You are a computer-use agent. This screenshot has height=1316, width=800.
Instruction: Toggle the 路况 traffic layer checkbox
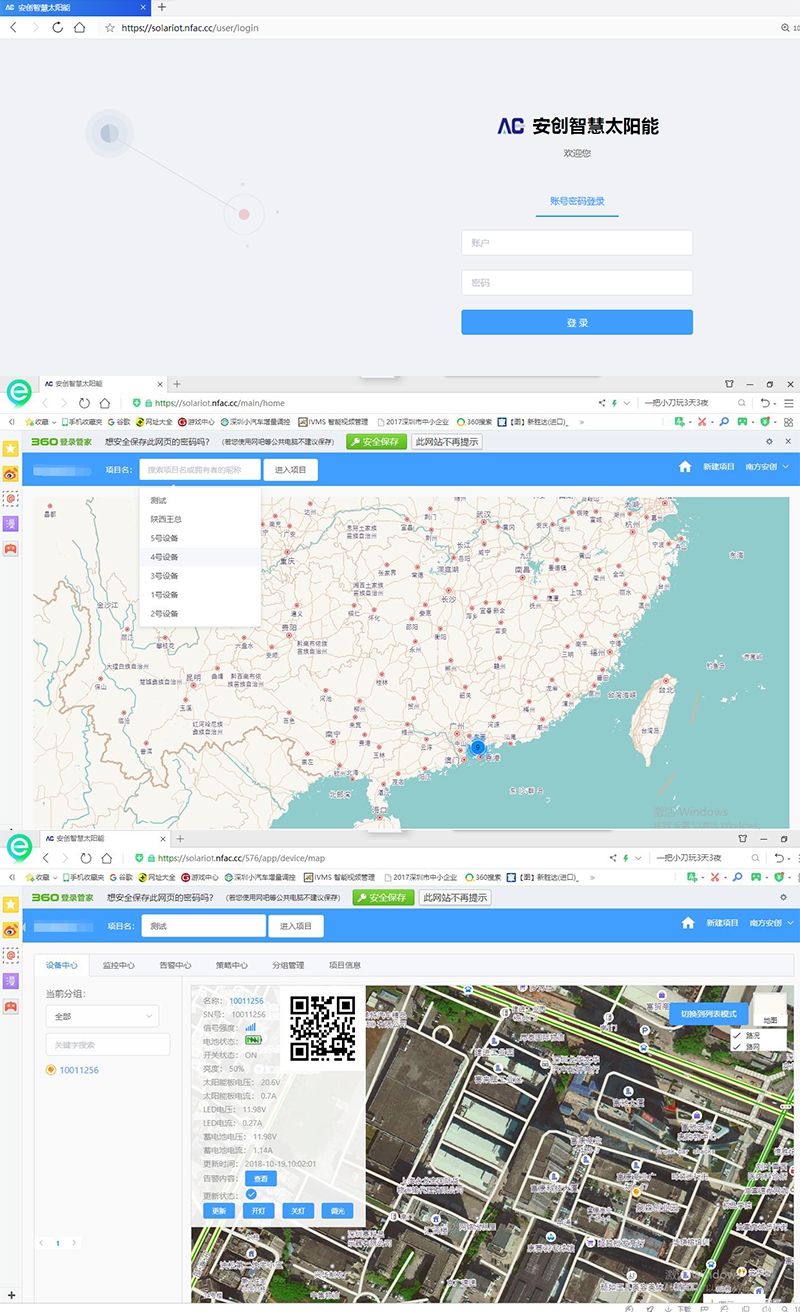[738, 1035]
